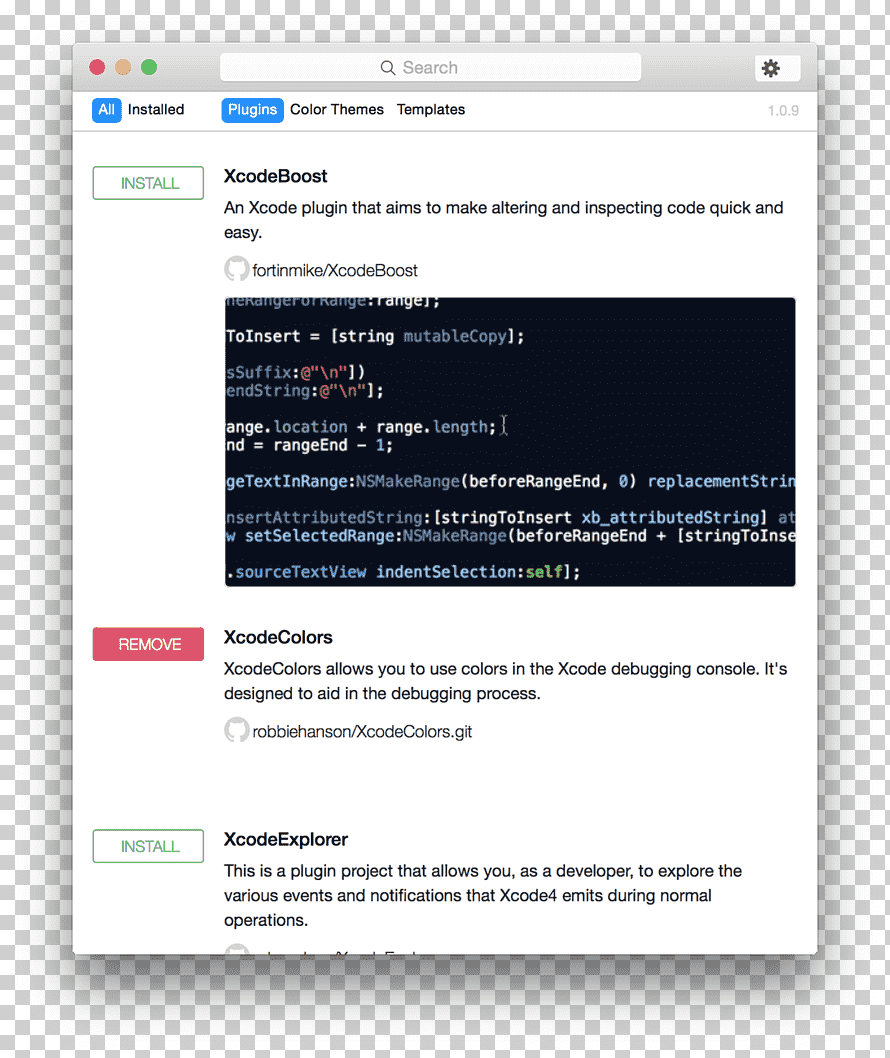Screen dimensions: 890x1058
Task: Minimize the window with the yellow button
Action: click(x=123, y=67)
